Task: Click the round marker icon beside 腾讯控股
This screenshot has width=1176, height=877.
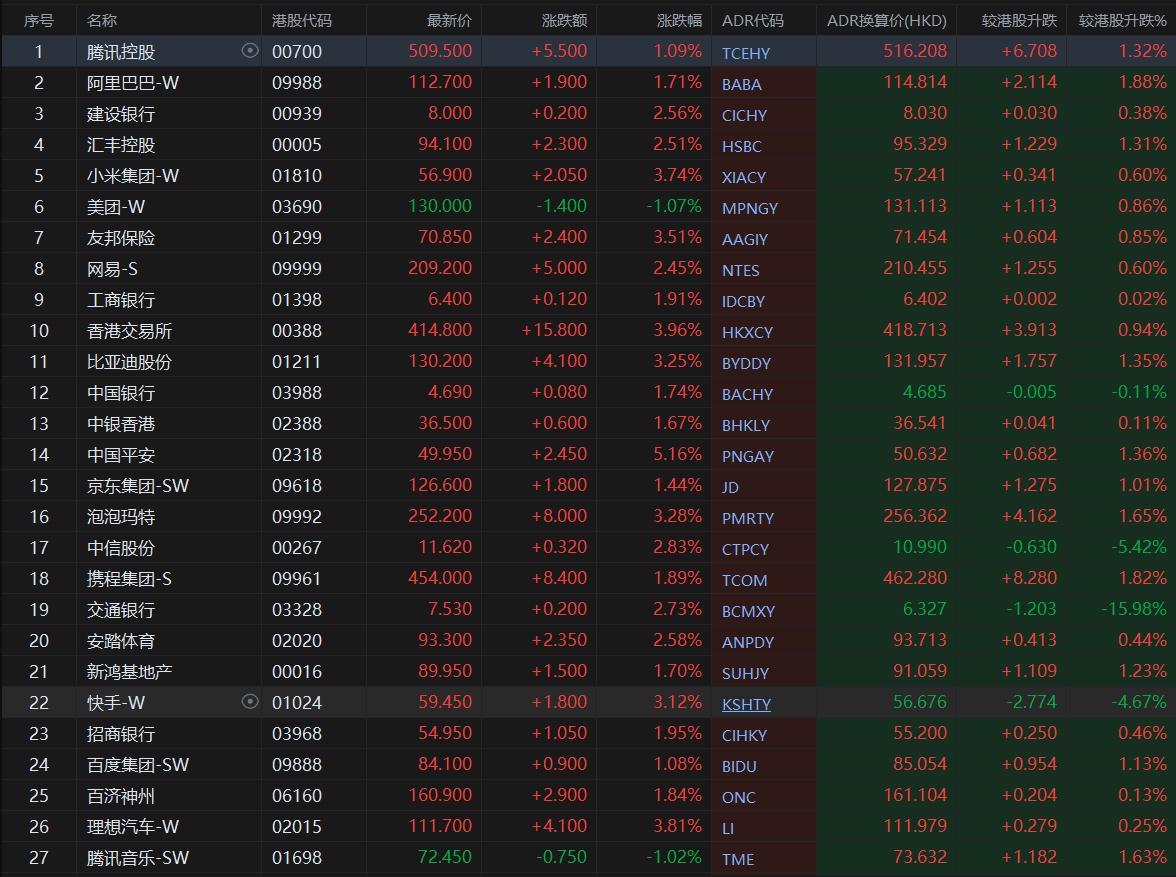Action: [250, 51]
